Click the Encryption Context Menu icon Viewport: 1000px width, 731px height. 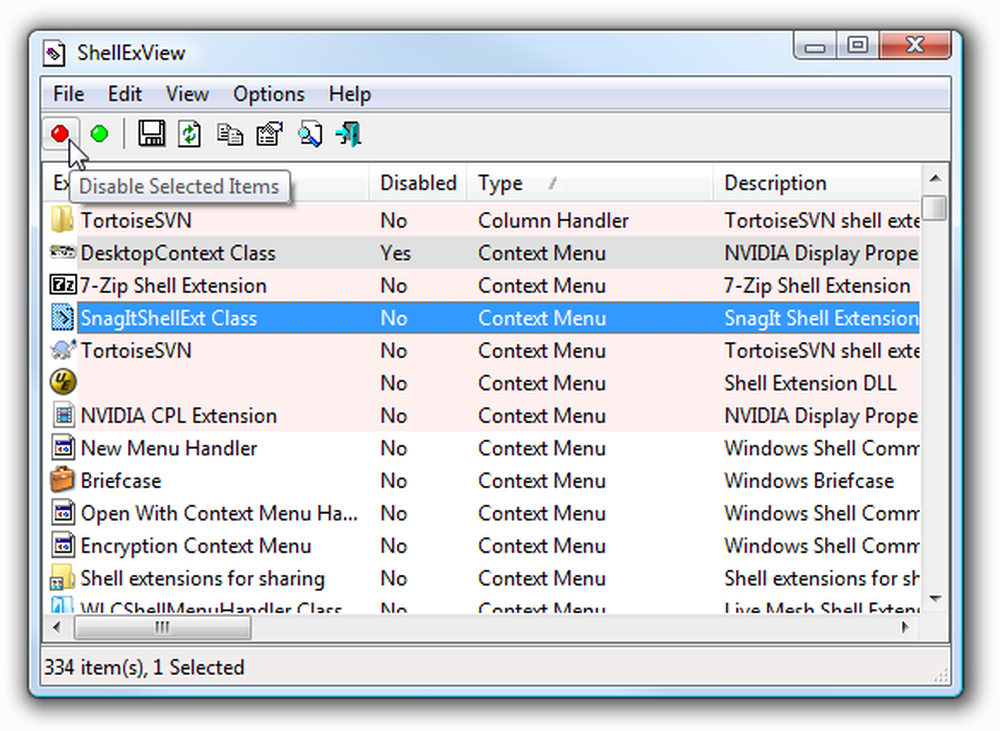coord(62,545)
